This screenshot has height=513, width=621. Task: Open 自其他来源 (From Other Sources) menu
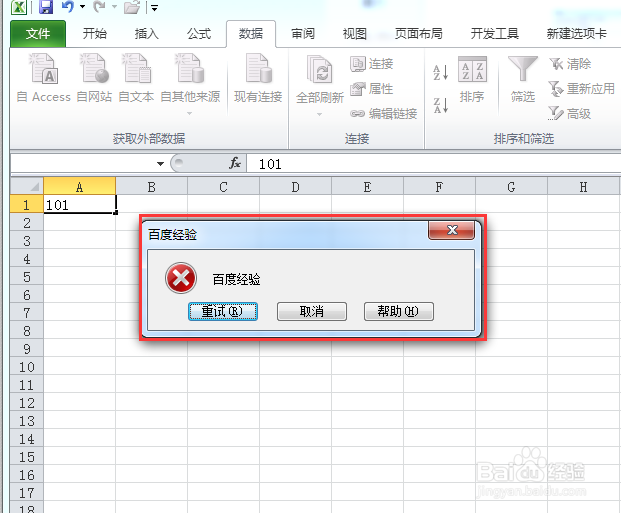[x=190, y=84]
